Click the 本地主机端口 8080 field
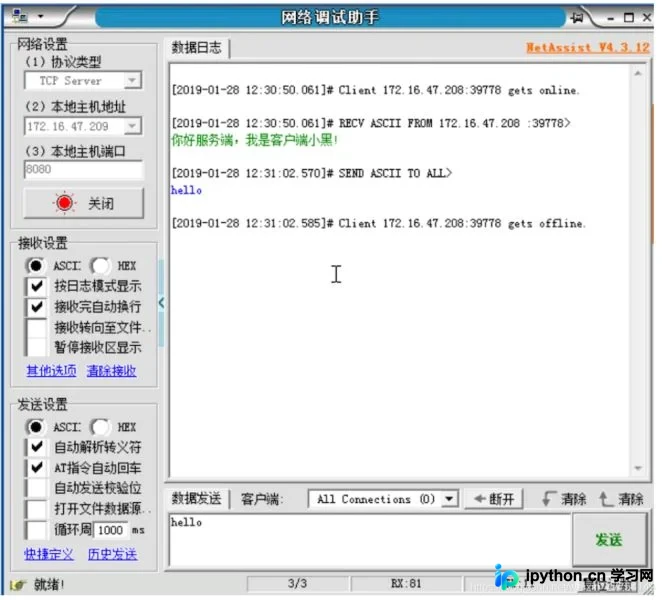 (83, 169)
